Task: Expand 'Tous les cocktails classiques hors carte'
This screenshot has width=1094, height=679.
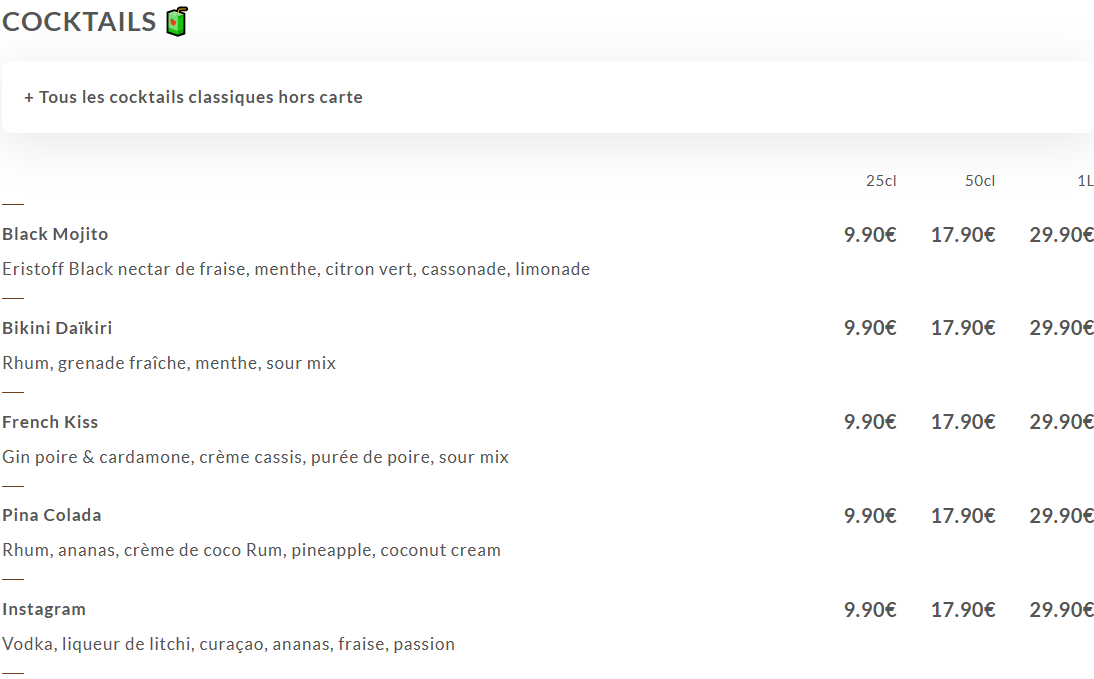Action: pyautogui.click(x=193, y=98)
